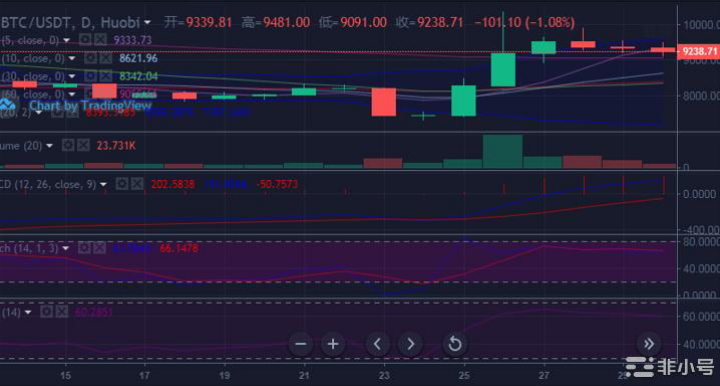This screenshot has width=720, height=386.
Task: Expand the Stoch (14, 1, 3) dropdown arrow
Action: click(66, 248)
